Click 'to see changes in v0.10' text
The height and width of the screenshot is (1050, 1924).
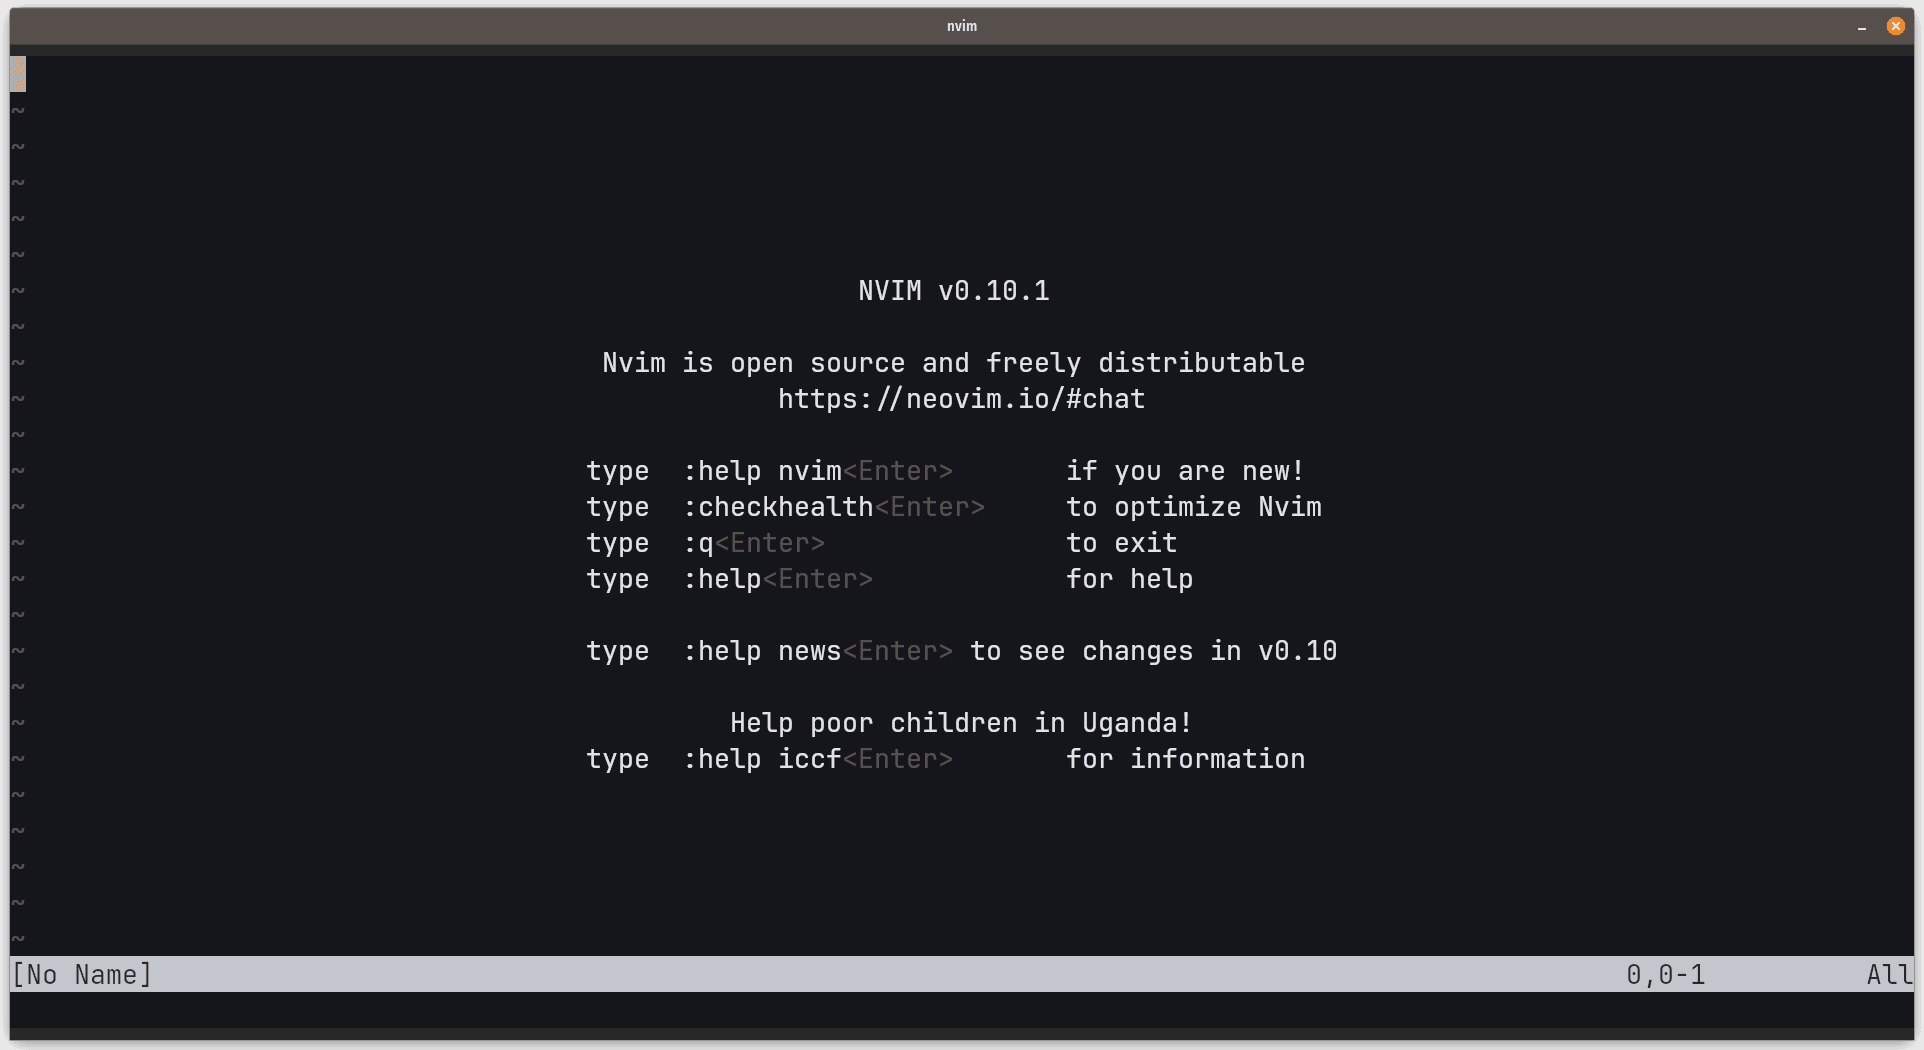tap(1153, 651)
